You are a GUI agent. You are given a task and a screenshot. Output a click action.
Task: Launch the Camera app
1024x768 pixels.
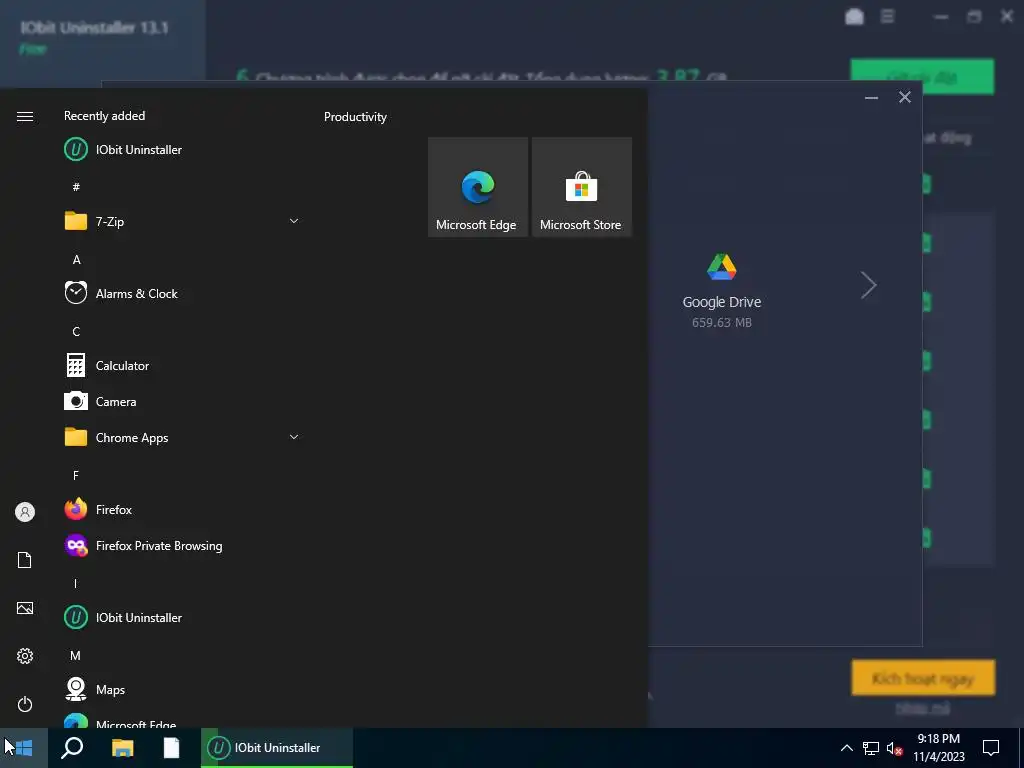coord(182,402)
